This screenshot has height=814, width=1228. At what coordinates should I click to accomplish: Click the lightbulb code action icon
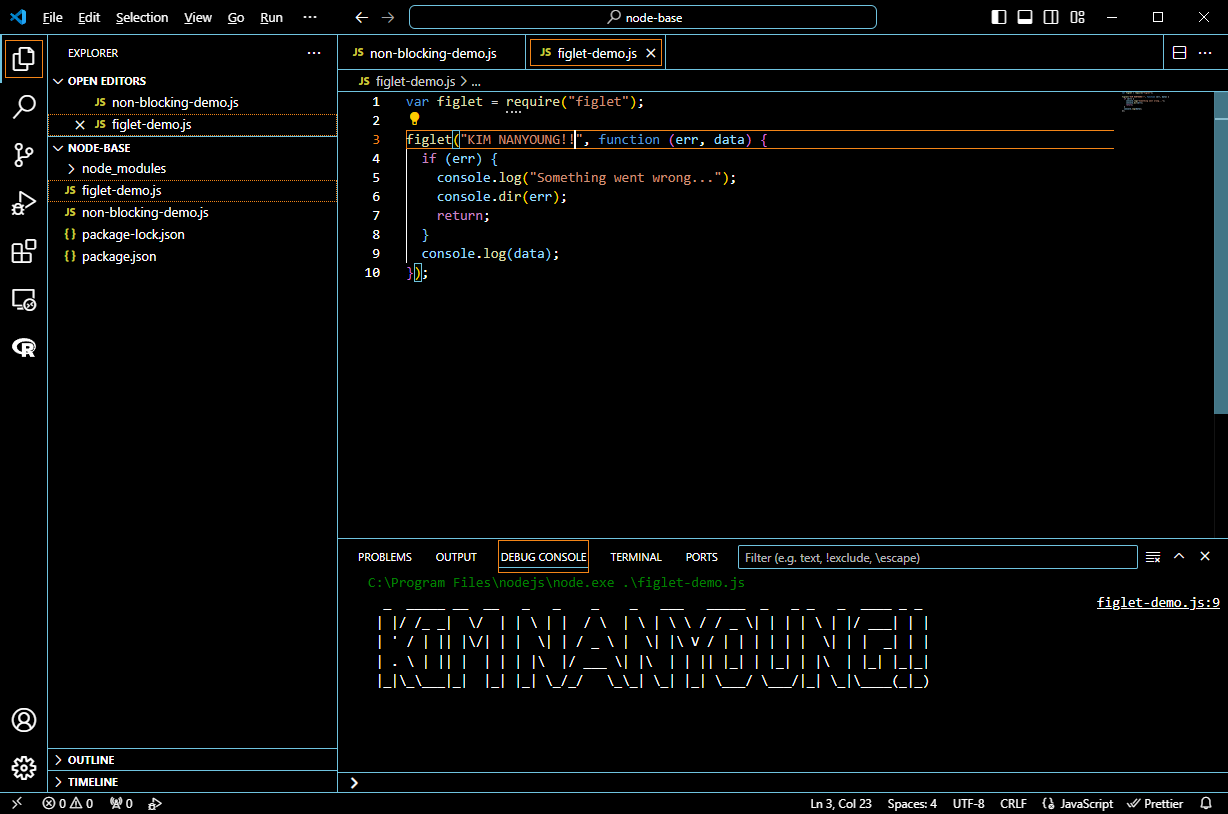(415, 119)
